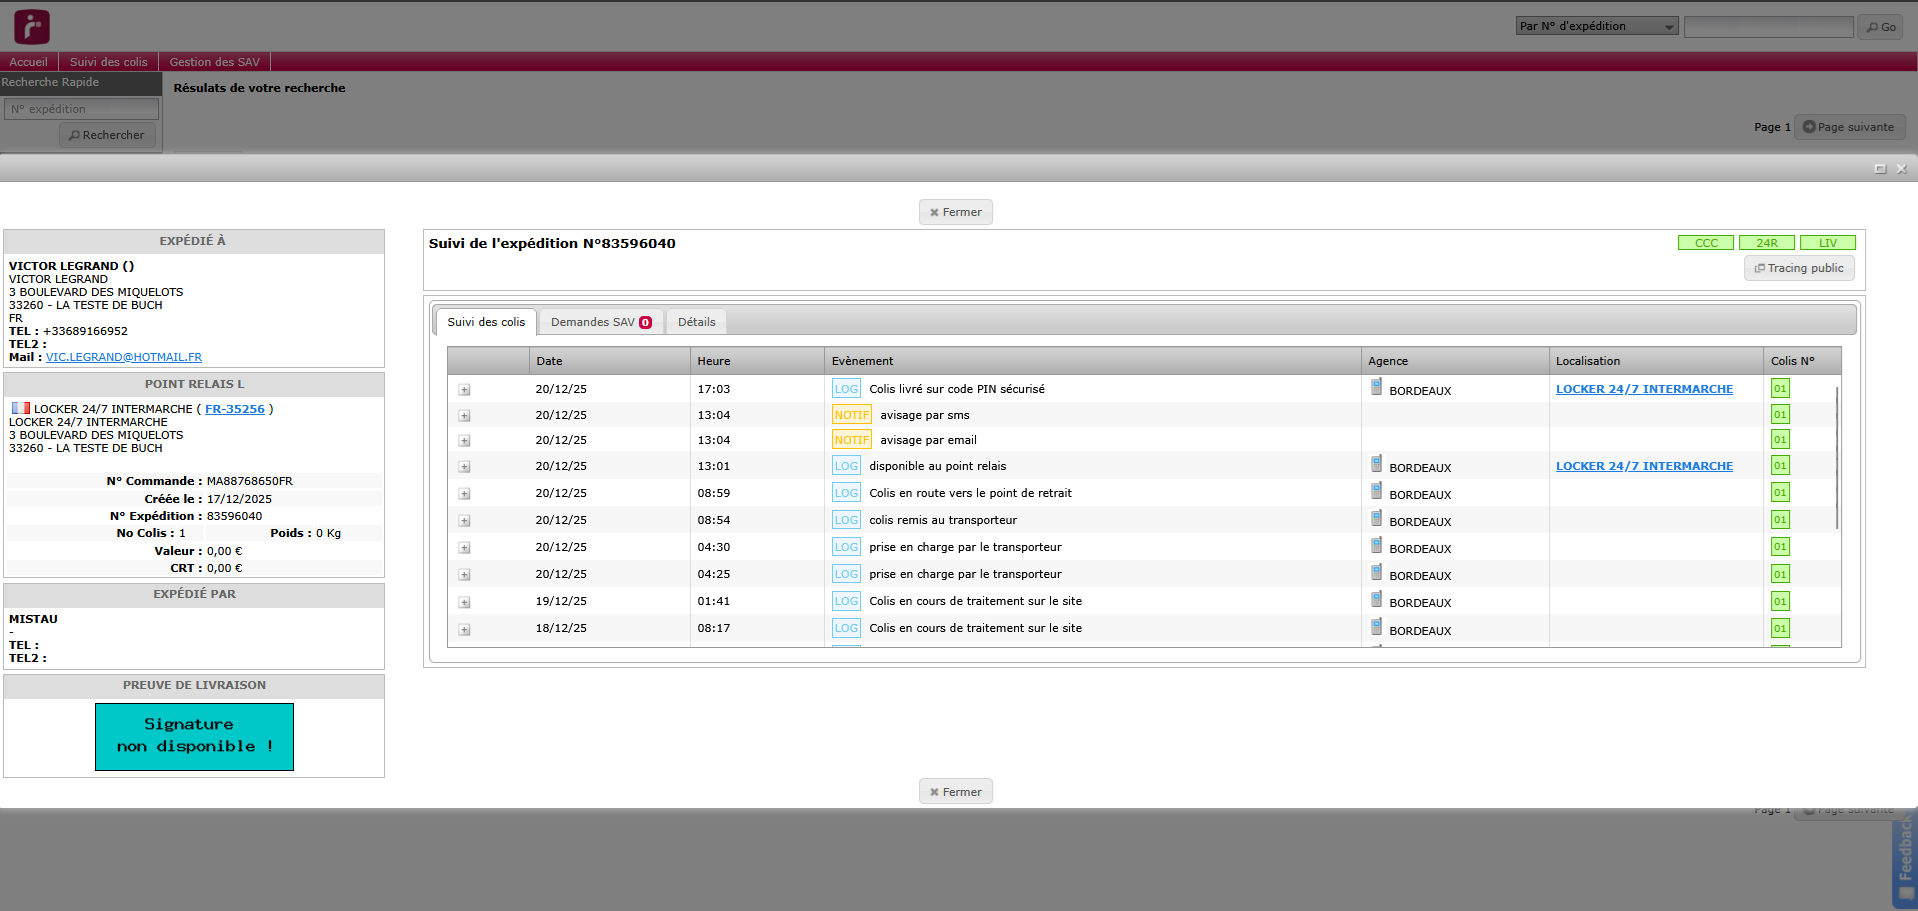
Task: Click the Tracing public button
Action: pyautogui.click(x=1798, y=268)
